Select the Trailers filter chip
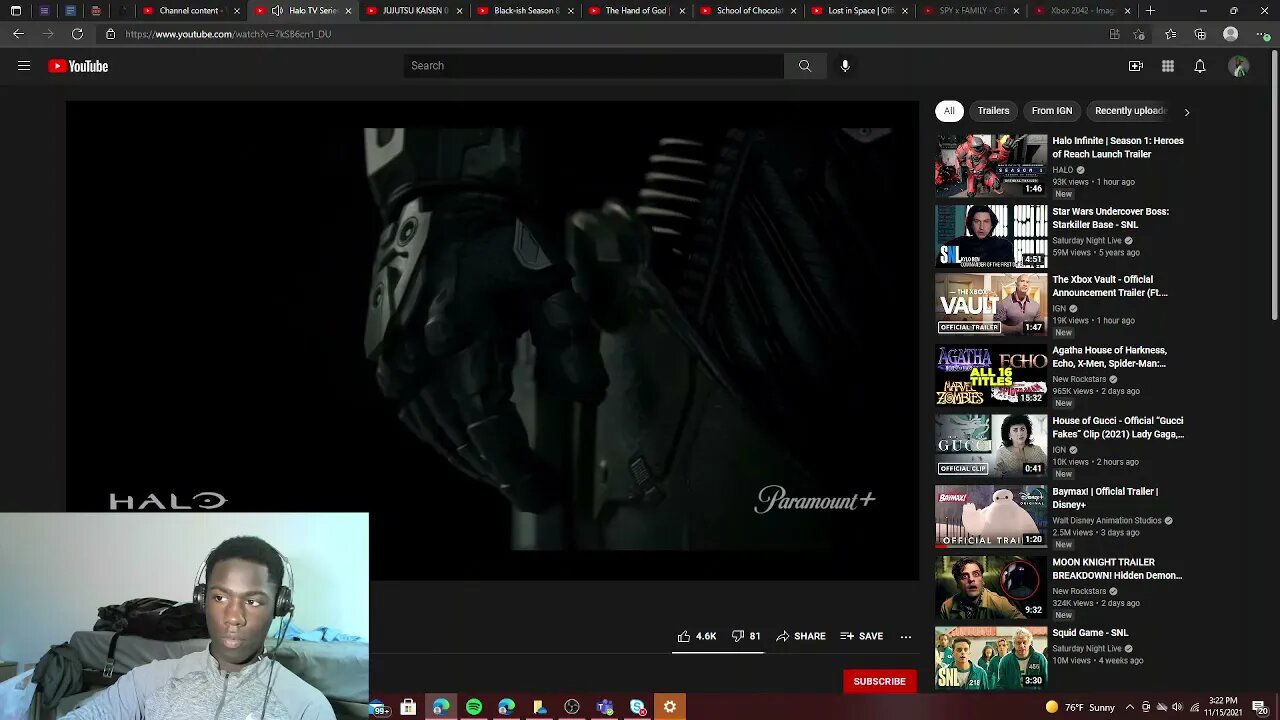Image resolution: width=1280 pixels, height=720 pixels. click(993, 111)
